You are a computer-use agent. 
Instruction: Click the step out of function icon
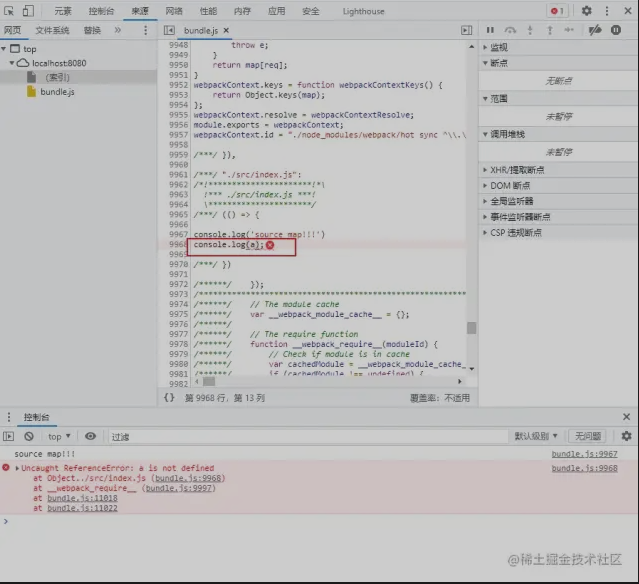(x=550, y=30)
